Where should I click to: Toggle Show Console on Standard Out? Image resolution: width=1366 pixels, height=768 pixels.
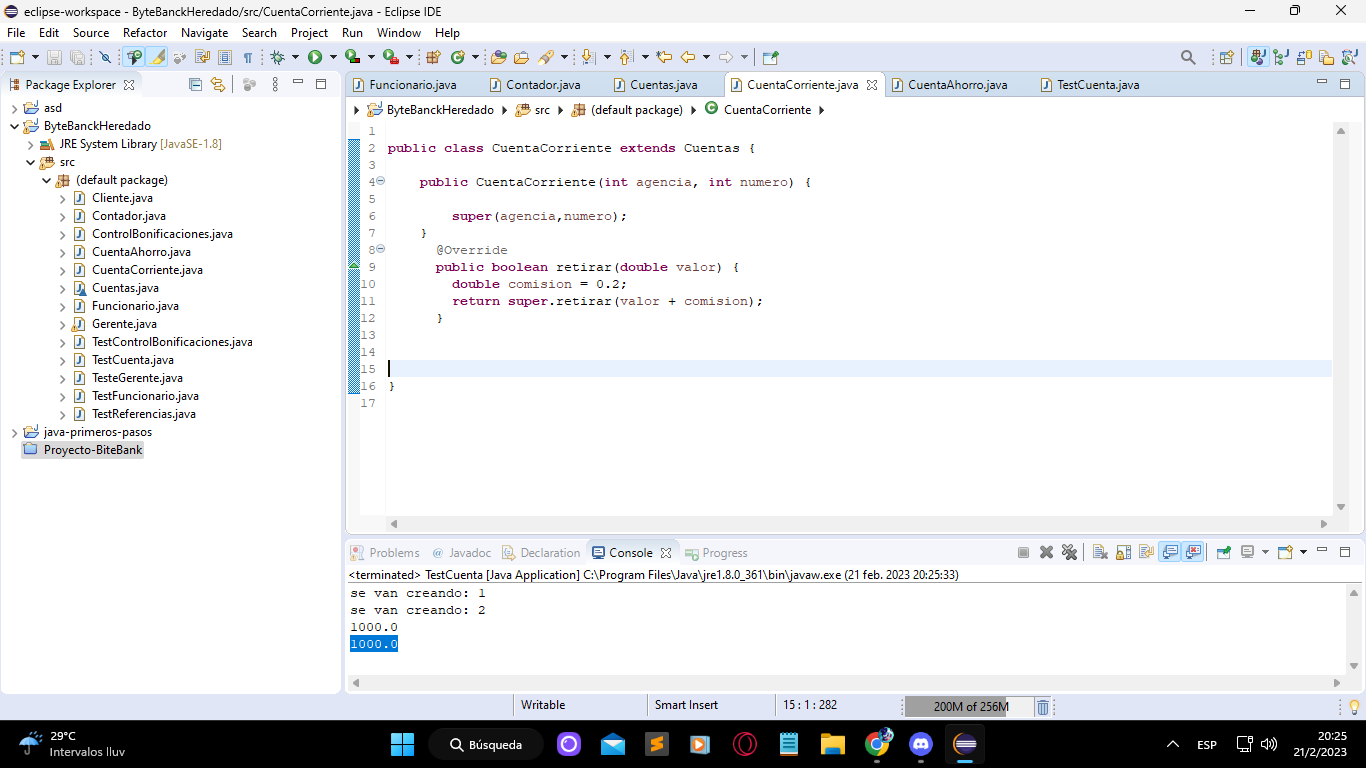(1170, 552)
